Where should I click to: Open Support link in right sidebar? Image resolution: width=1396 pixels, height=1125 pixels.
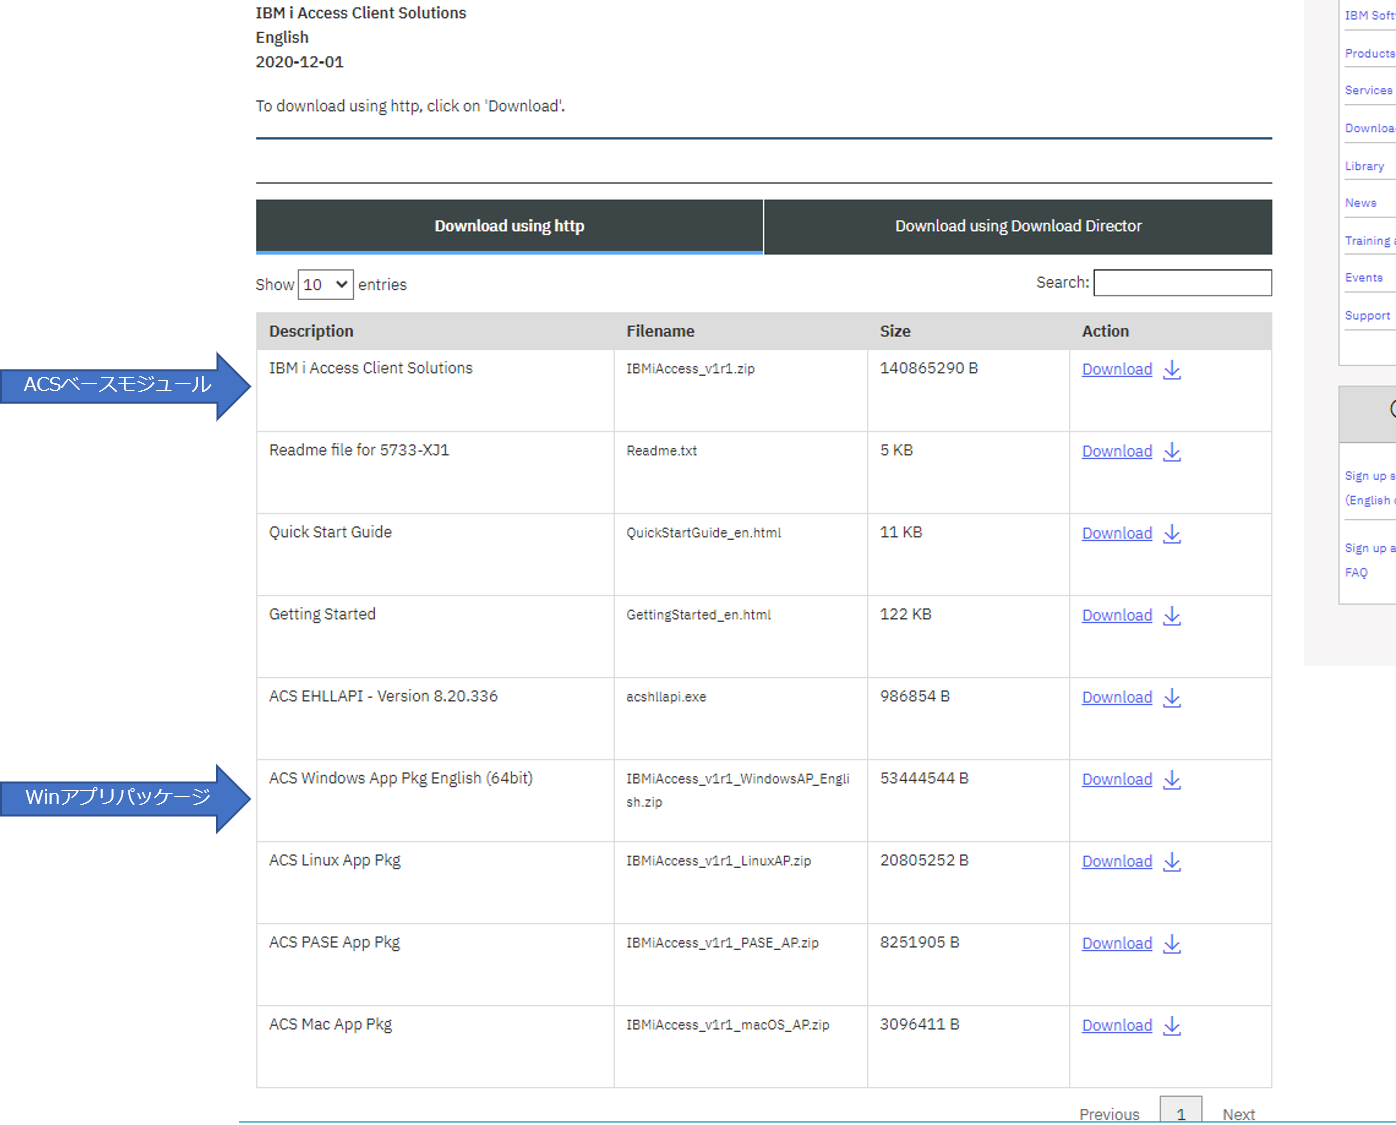click(x=1368, y=316)
